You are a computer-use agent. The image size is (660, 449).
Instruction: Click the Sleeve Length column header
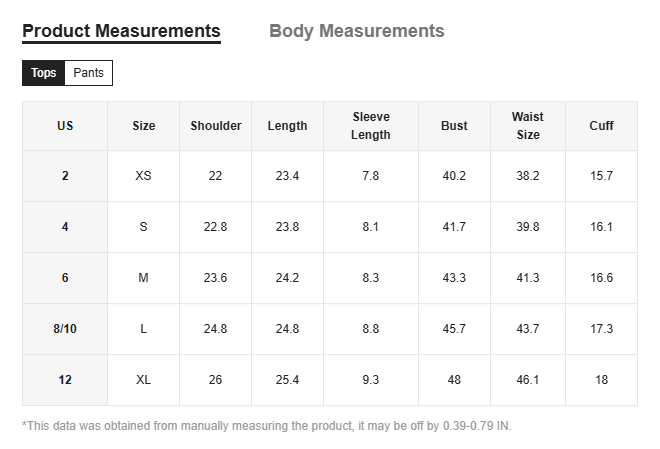[x=371, y=126]
